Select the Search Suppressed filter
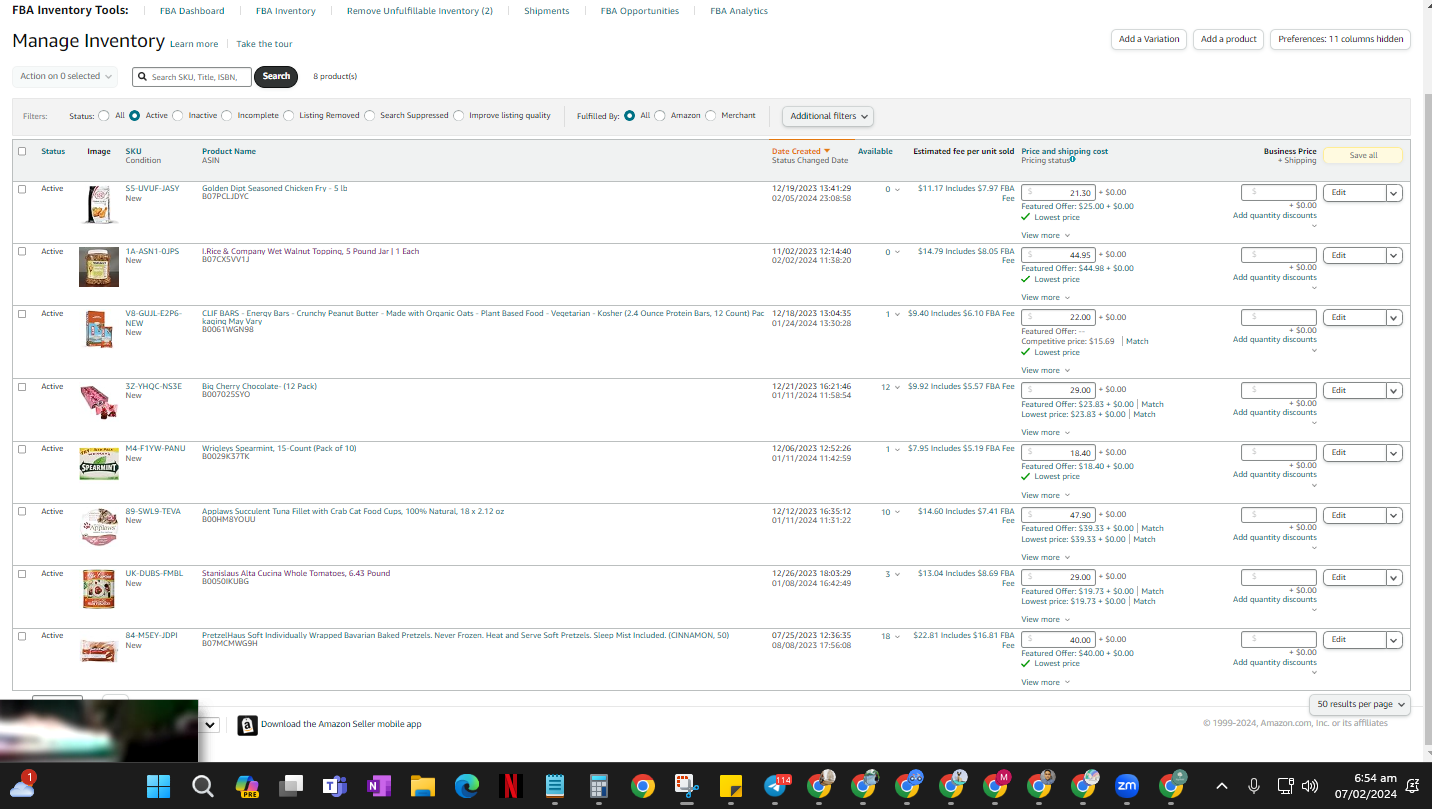The width and height of the screenshot is (1432, 809). 370,116
